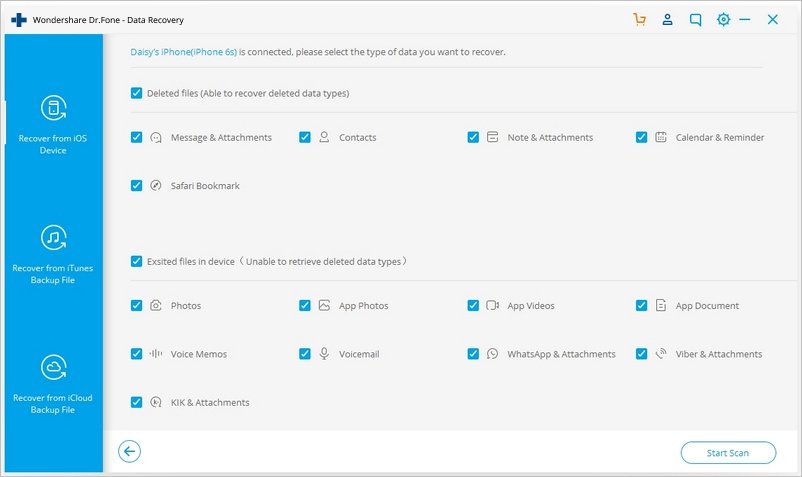Toggle the Contacts checkbox
Image resolution: width=802 pixels, height=477 pixels.
(x=305, y=138)
